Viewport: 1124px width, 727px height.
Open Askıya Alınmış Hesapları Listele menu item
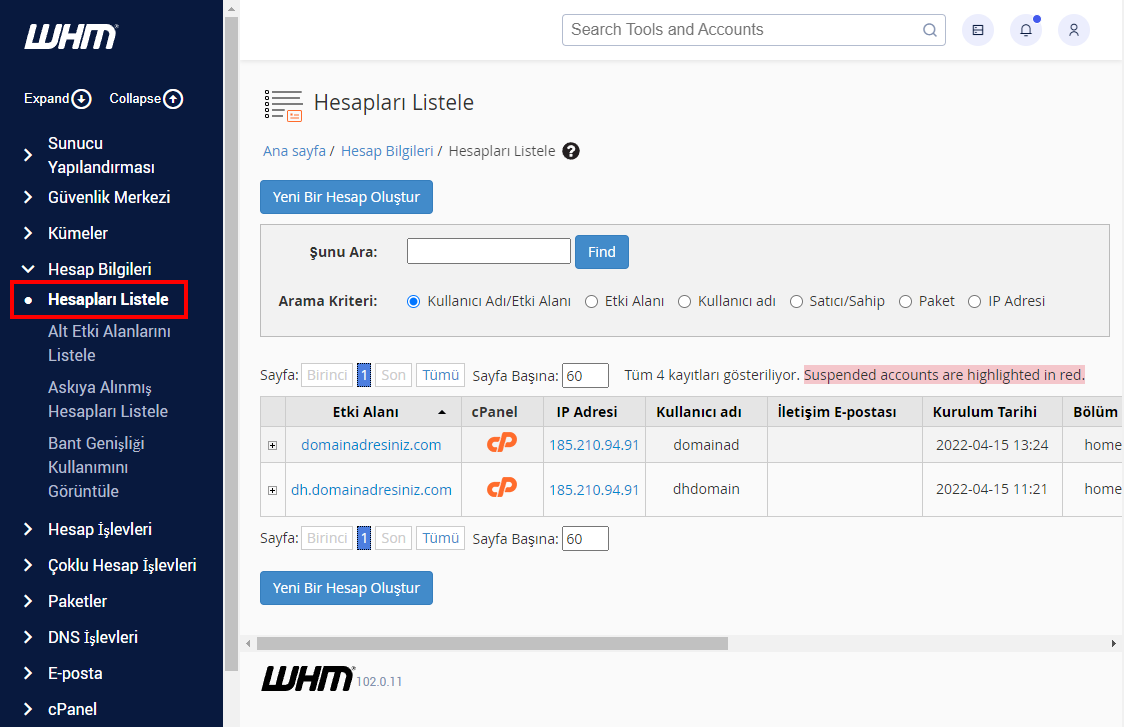pyautogui.click(x=108, y=399)
